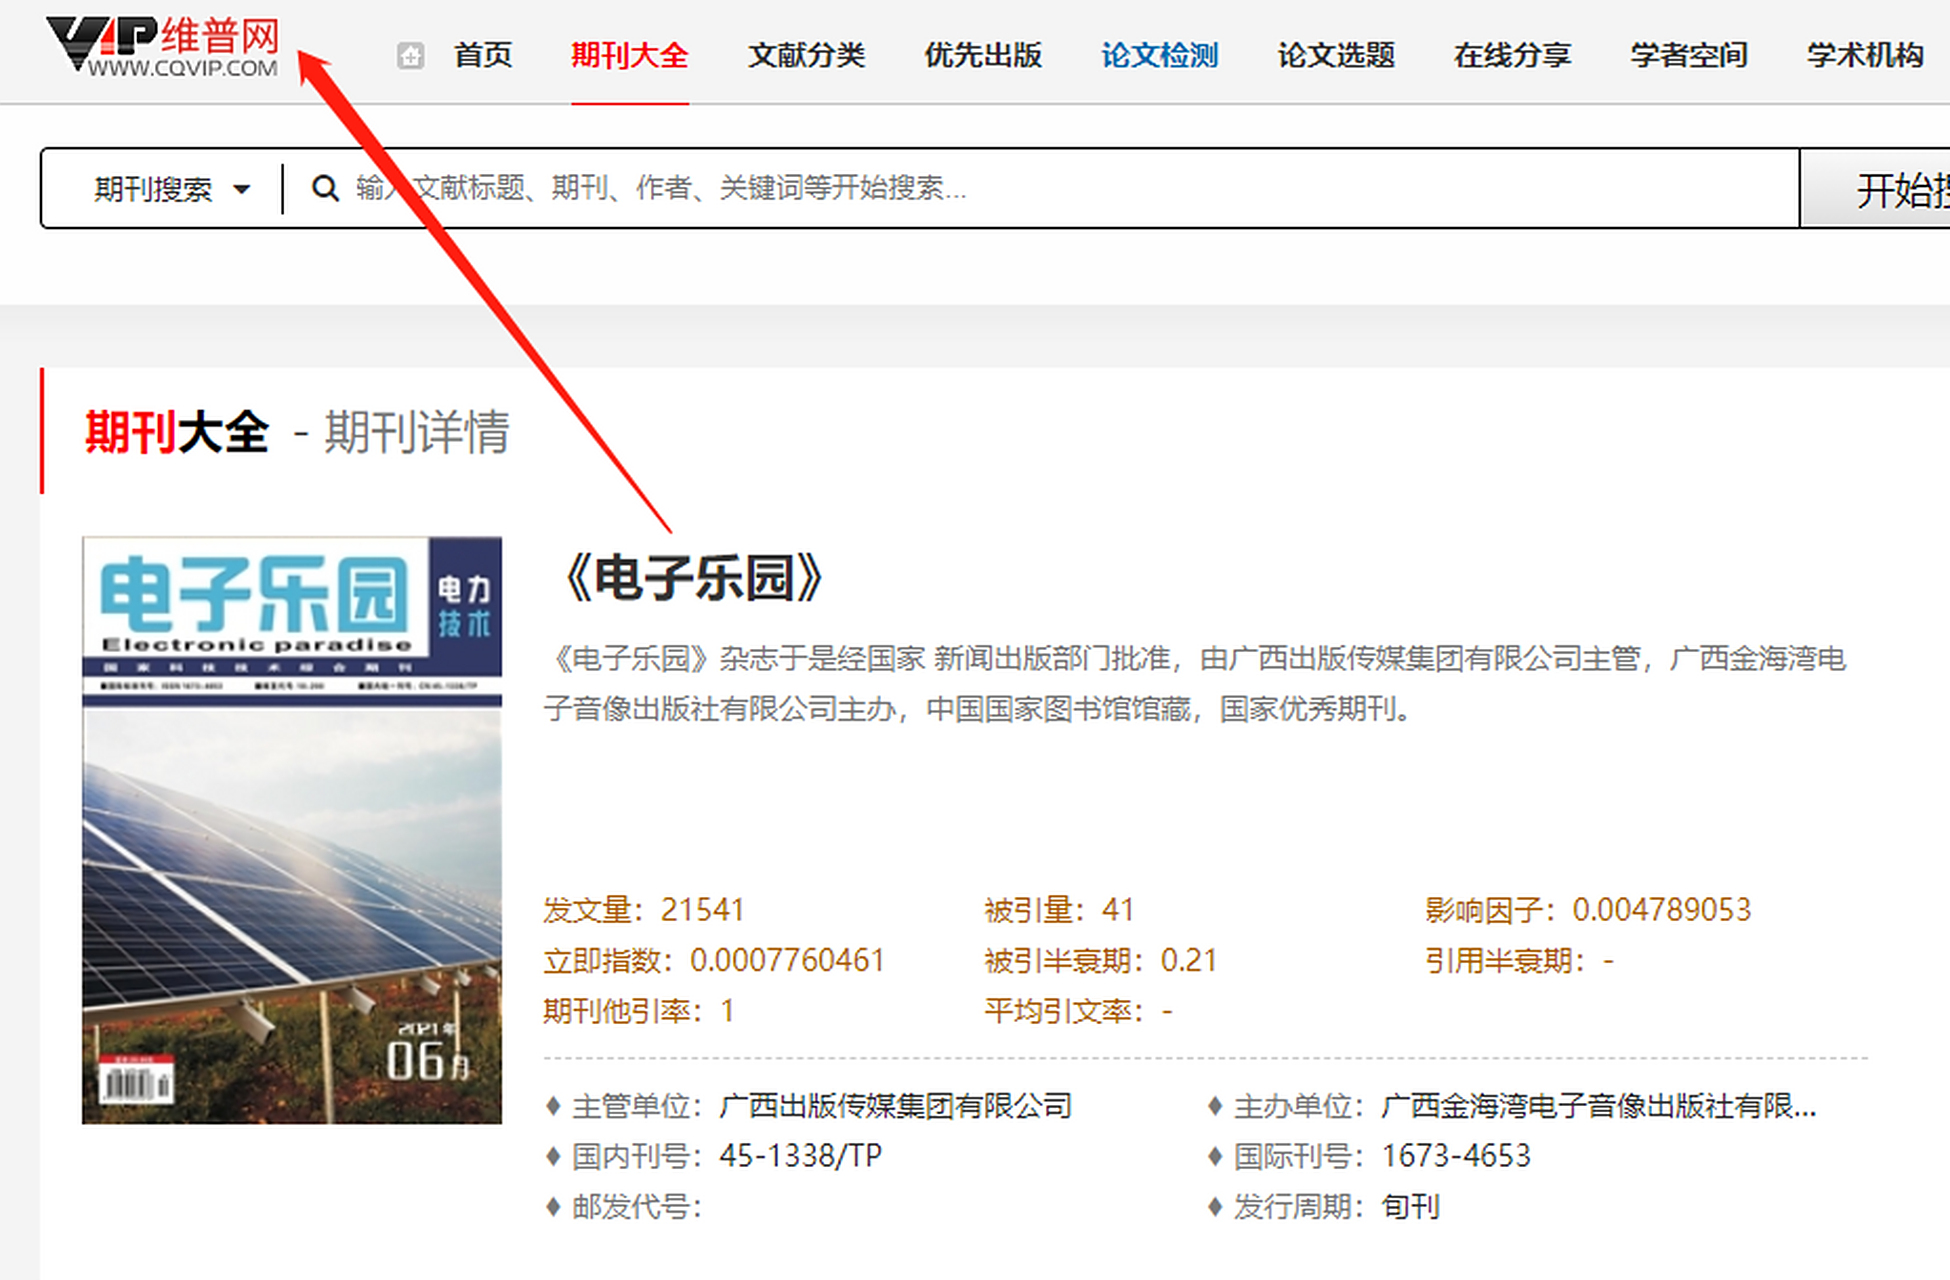The height and width of the screenshot is (1280, 1950).
Task: Open 论文检测 link
Action: click(1159, 55)
